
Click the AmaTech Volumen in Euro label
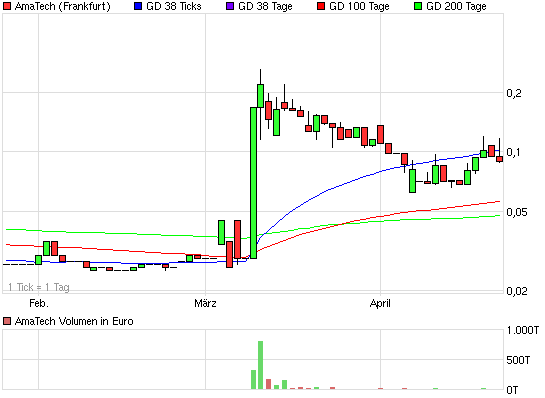[74, 321]
